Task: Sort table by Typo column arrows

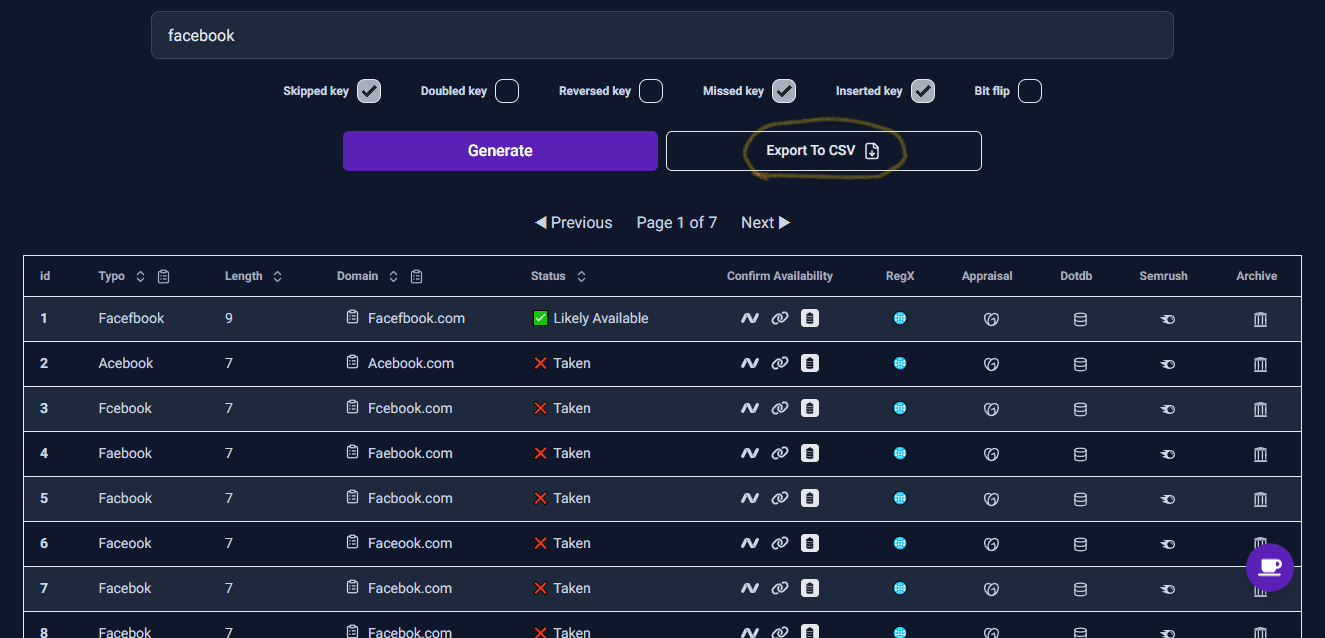Action: coord(140,276)
